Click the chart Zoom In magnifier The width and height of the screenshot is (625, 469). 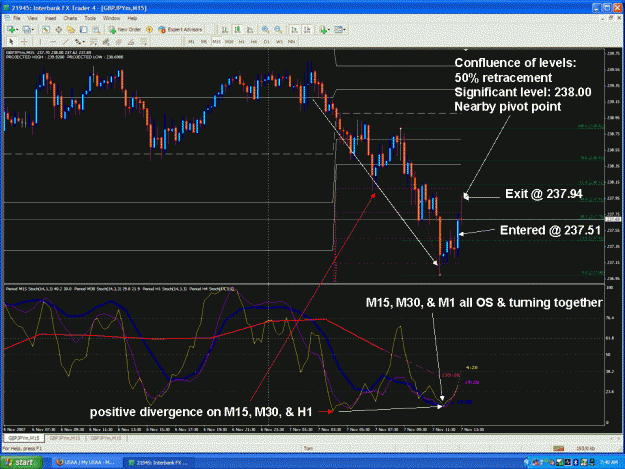(x=265, y=29)
